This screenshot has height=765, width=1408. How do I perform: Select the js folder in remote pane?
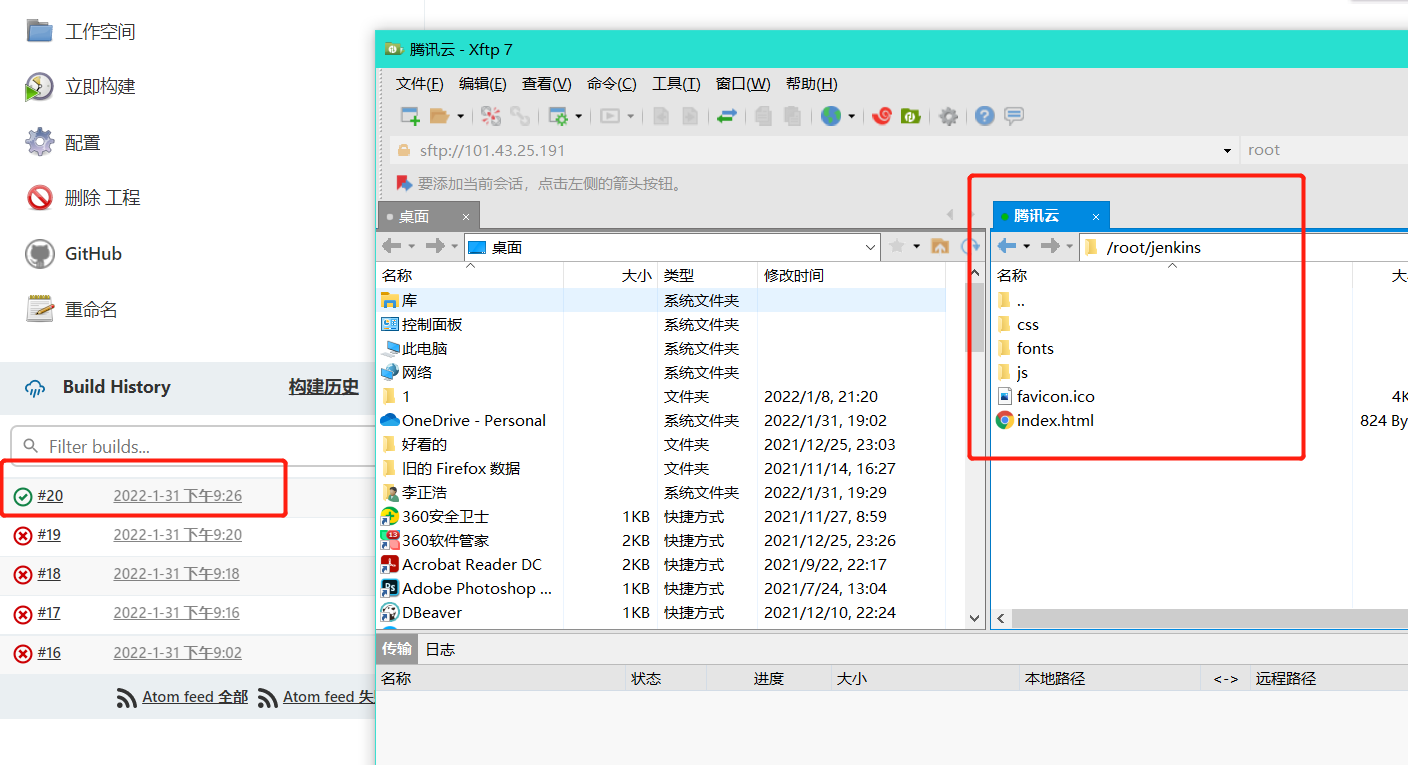pos(1022,372)
